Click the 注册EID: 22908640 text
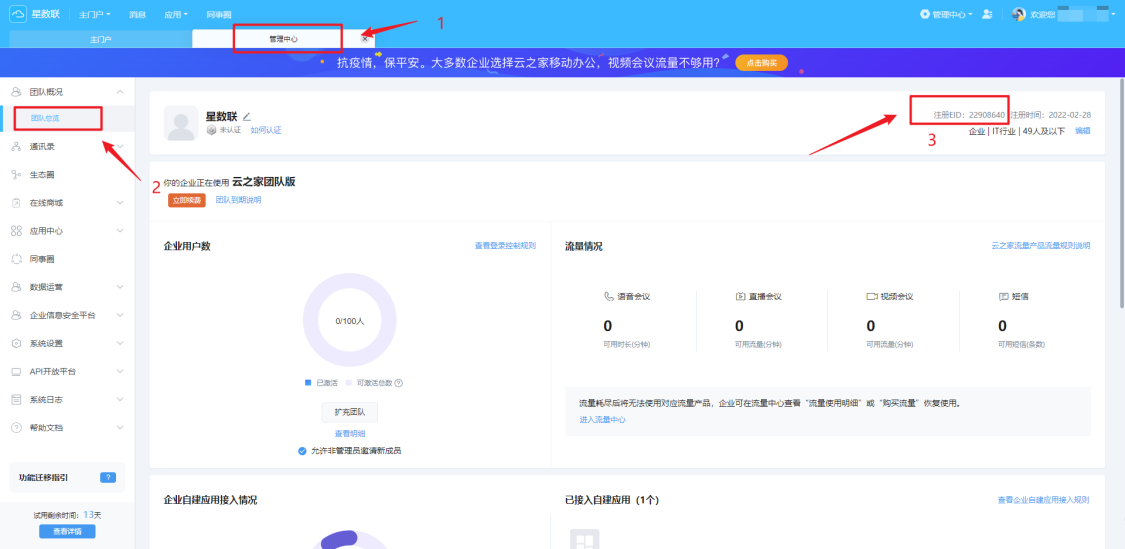Viewport: 1125px width, 549px height. pyautogui.click(x=969, y=115)
